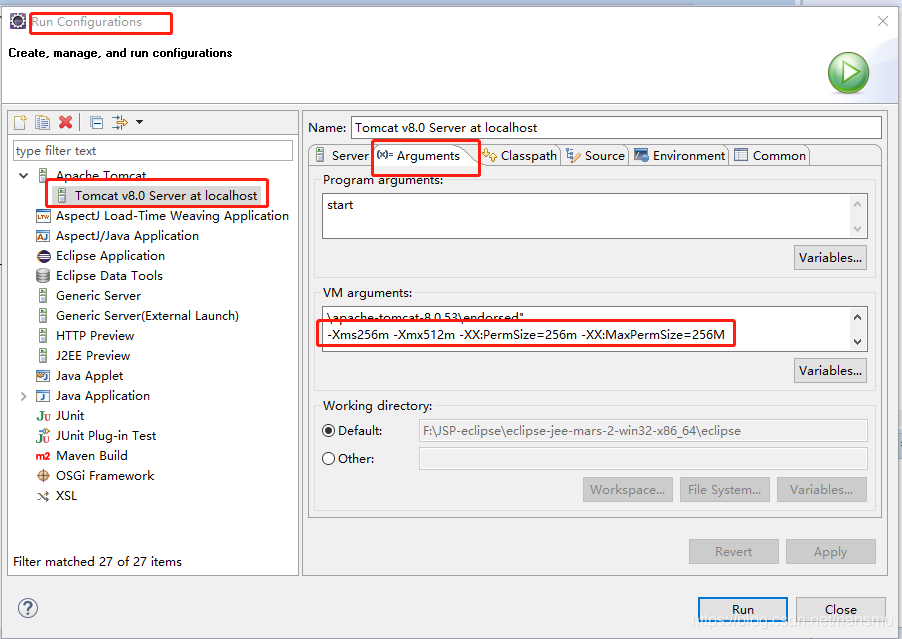Click the Close button
Viewport: 902px width, 639px height.
840,610
